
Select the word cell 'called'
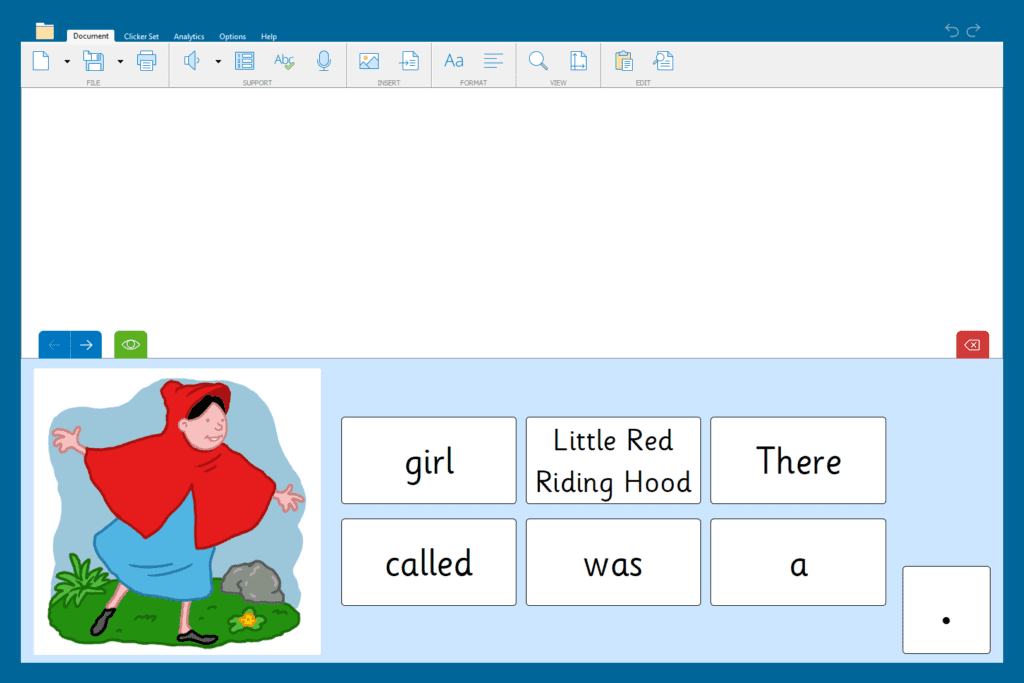pos(428,562)
